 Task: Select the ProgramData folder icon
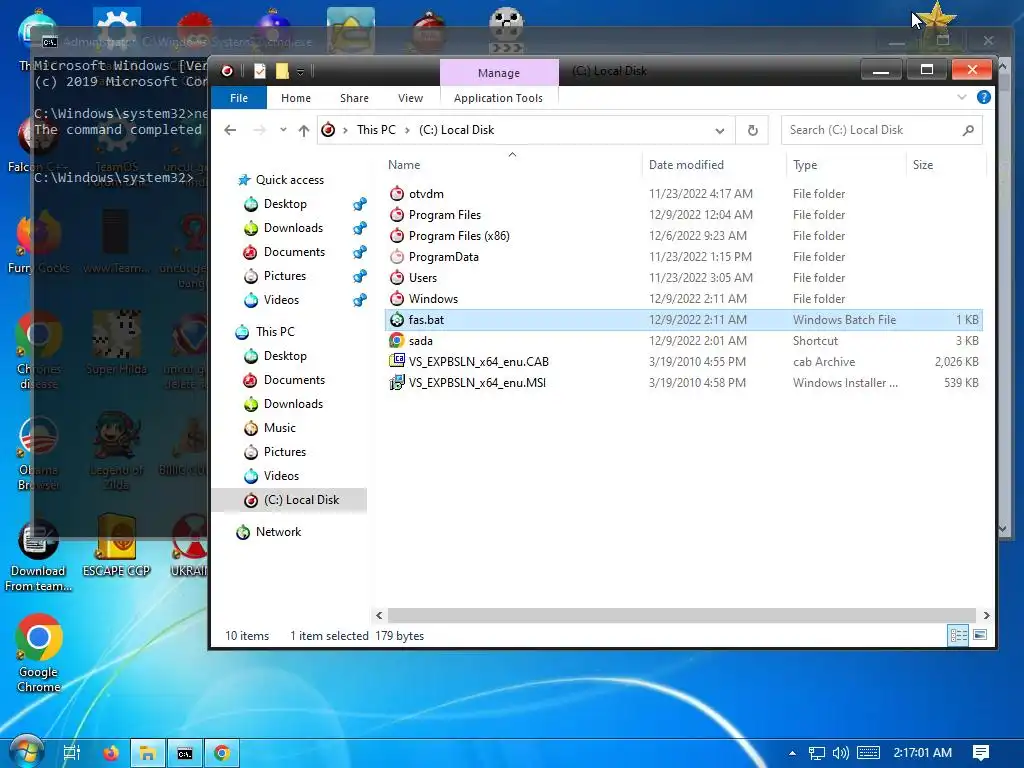coord(396,257)
